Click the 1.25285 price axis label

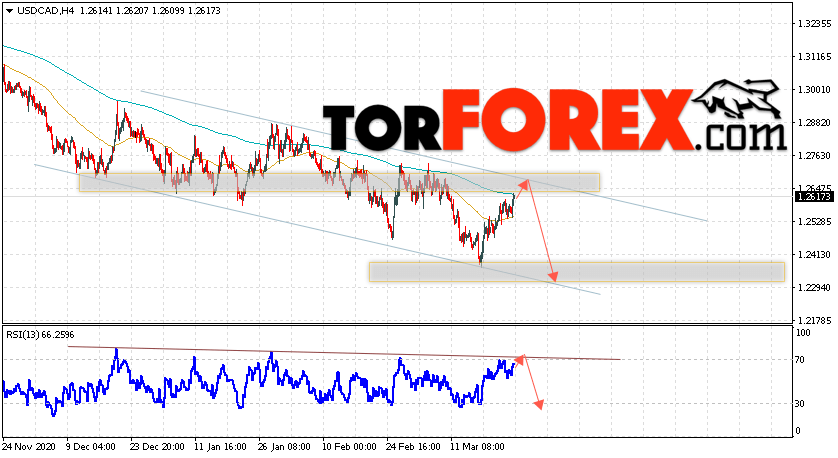(814, 222)
